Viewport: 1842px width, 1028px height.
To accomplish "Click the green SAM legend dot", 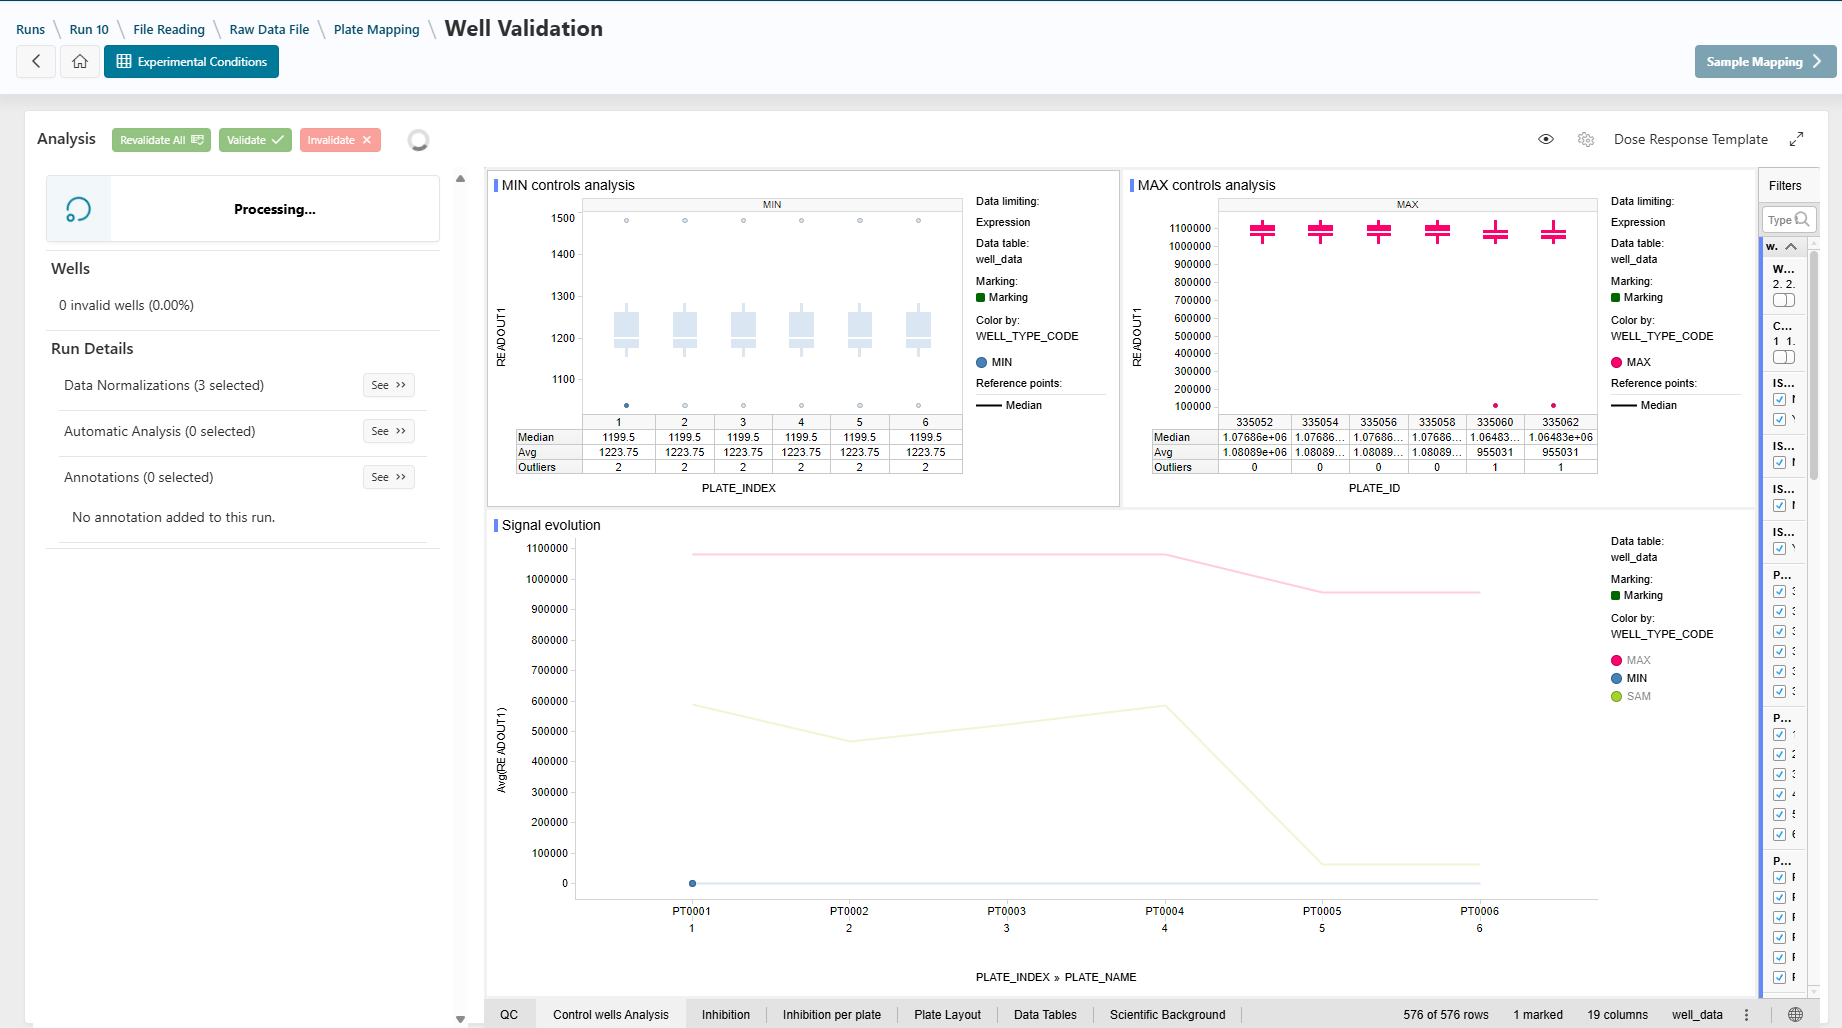I will coord(1616,696).
